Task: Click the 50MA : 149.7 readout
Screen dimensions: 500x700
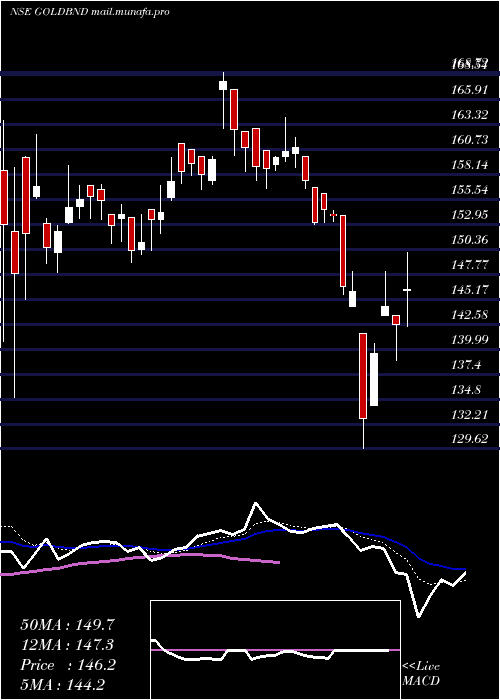Action: (x=65, y=625)
